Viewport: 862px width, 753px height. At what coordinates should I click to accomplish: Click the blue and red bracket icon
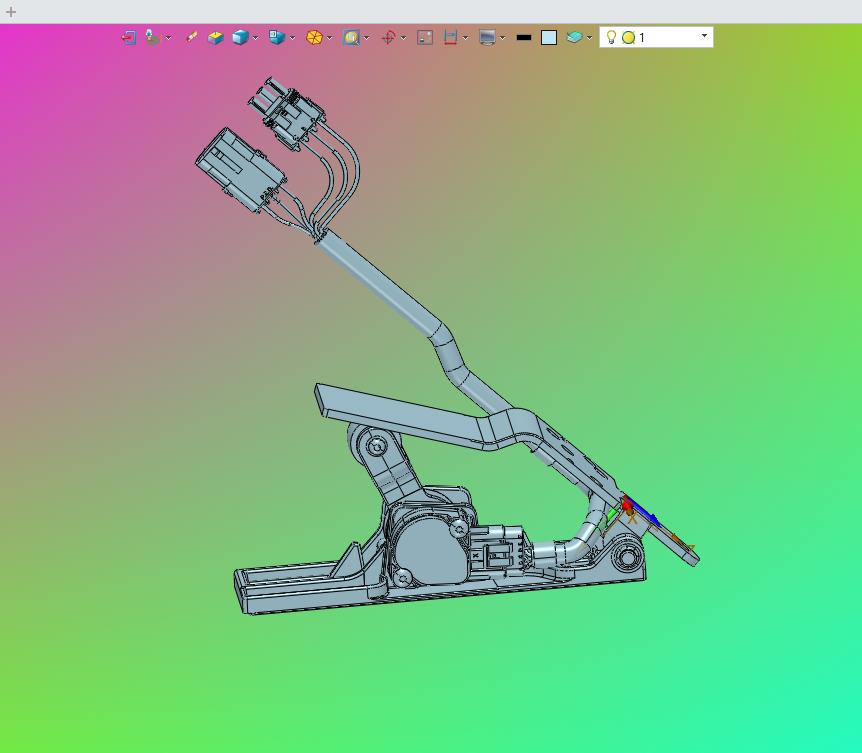point(450,37)
